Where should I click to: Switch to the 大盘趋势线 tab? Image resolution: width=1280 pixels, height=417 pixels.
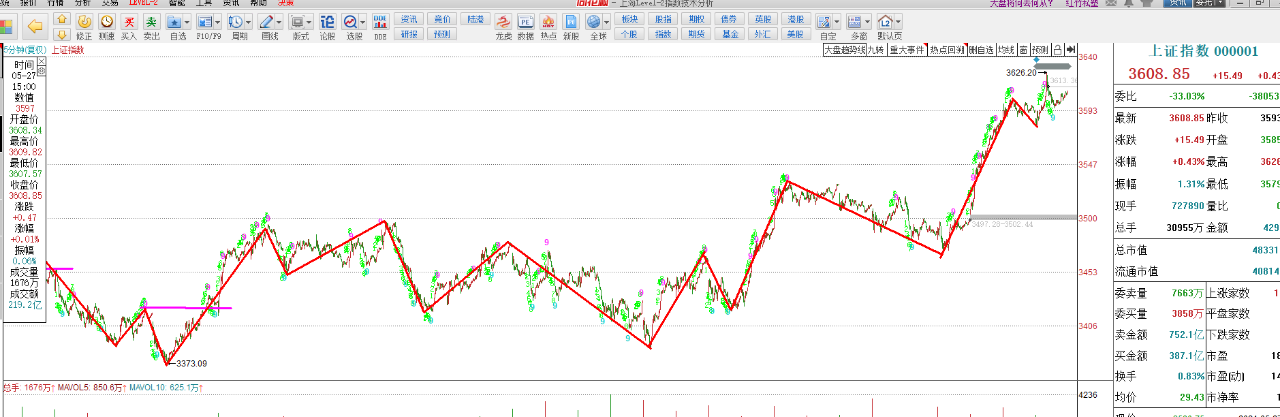[843, 49]
